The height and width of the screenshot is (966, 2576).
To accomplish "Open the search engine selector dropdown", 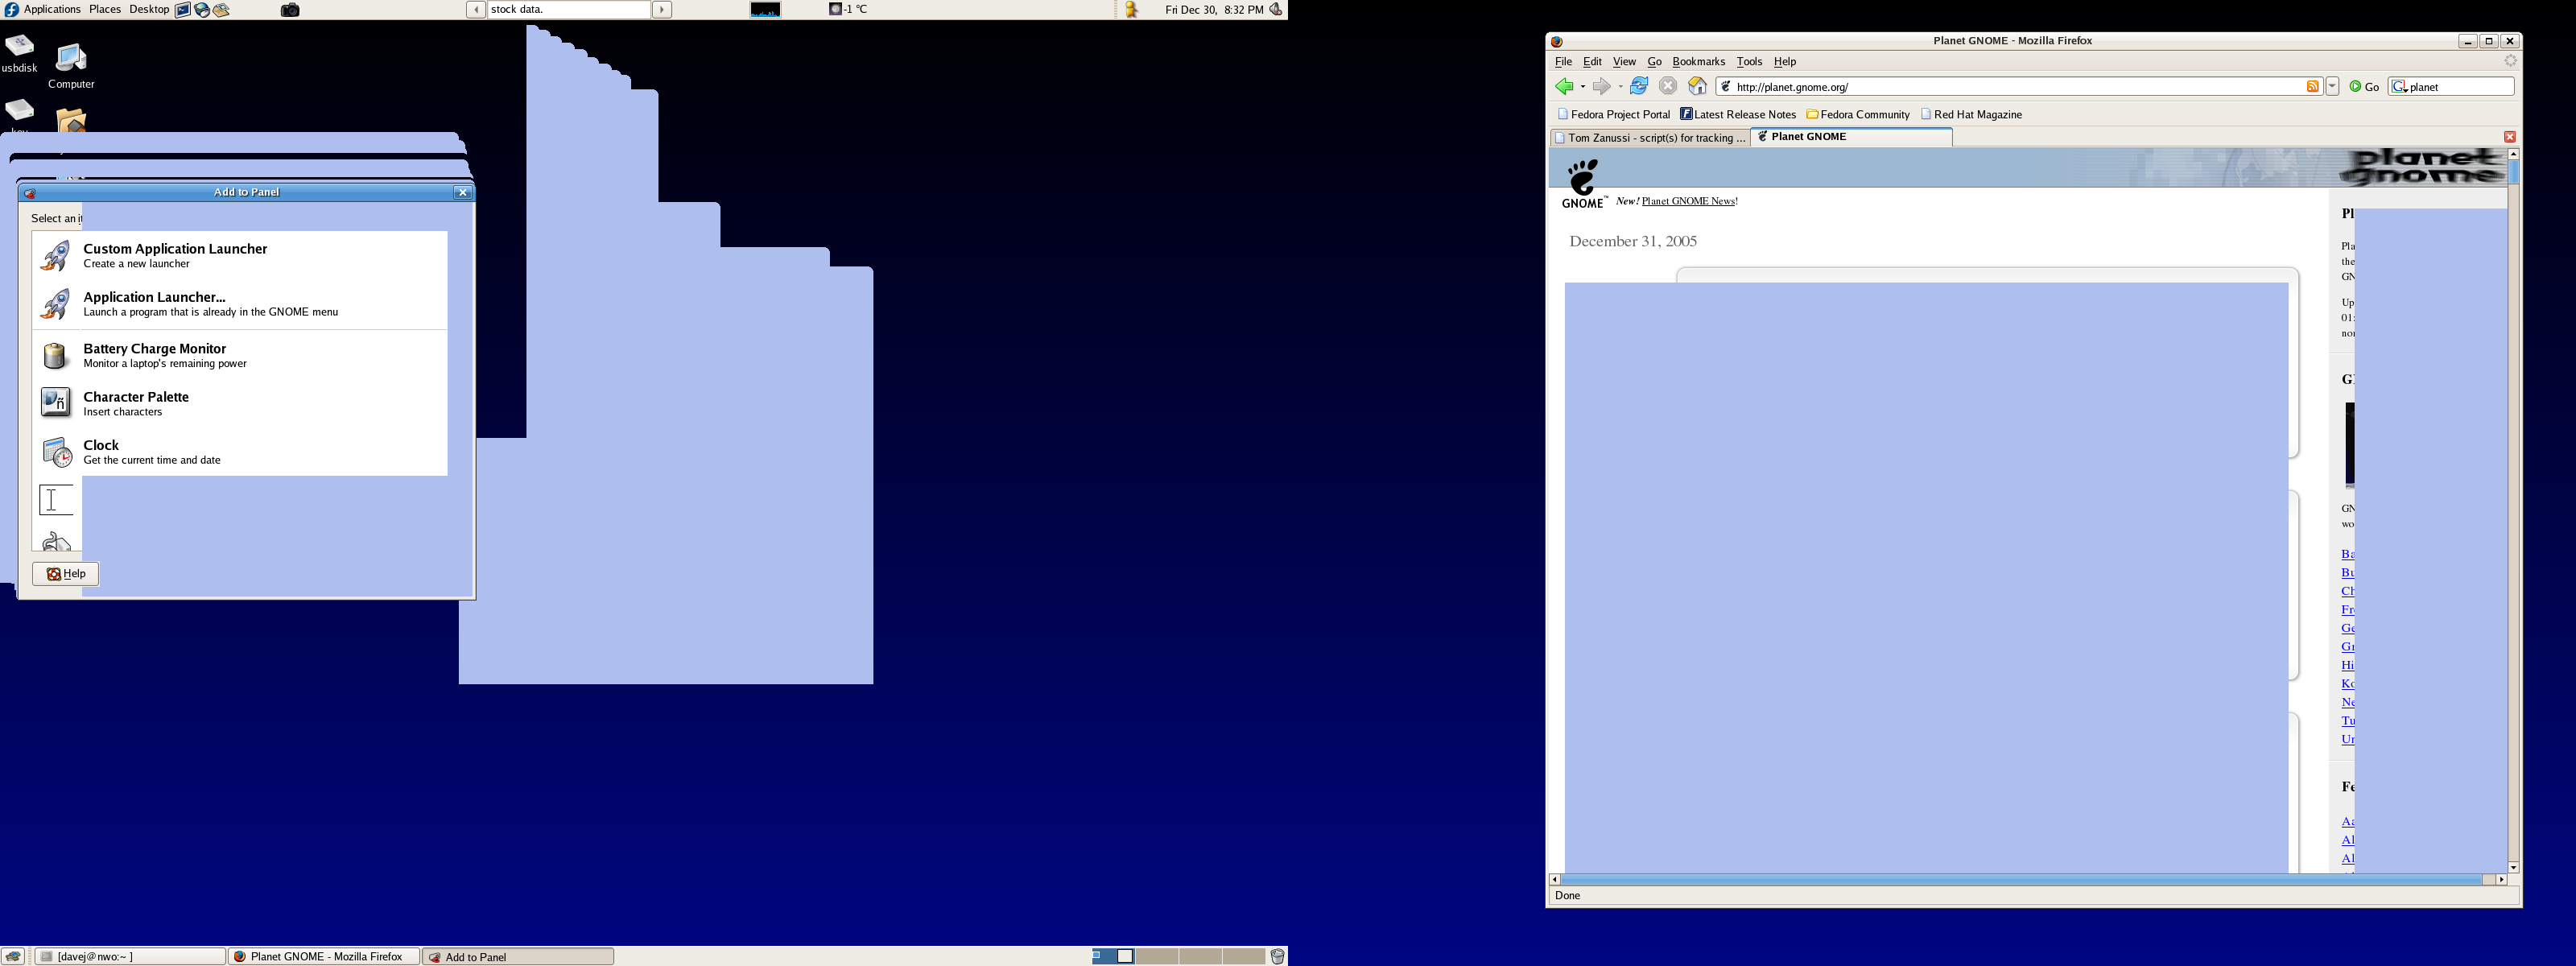I will [2399, 87].
